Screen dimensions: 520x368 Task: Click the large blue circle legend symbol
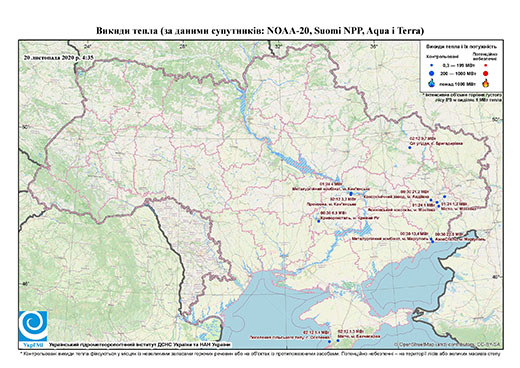tap(432, 73)
